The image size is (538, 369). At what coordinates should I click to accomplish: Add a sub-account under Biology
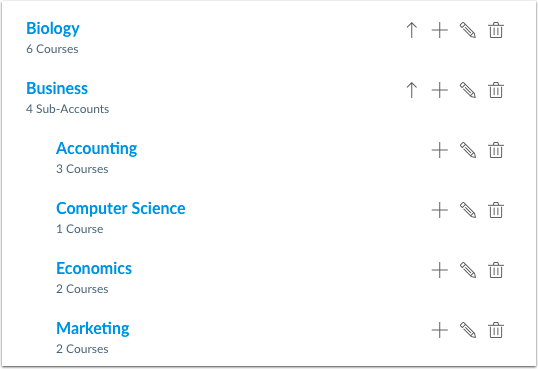[x=440, y=30]
